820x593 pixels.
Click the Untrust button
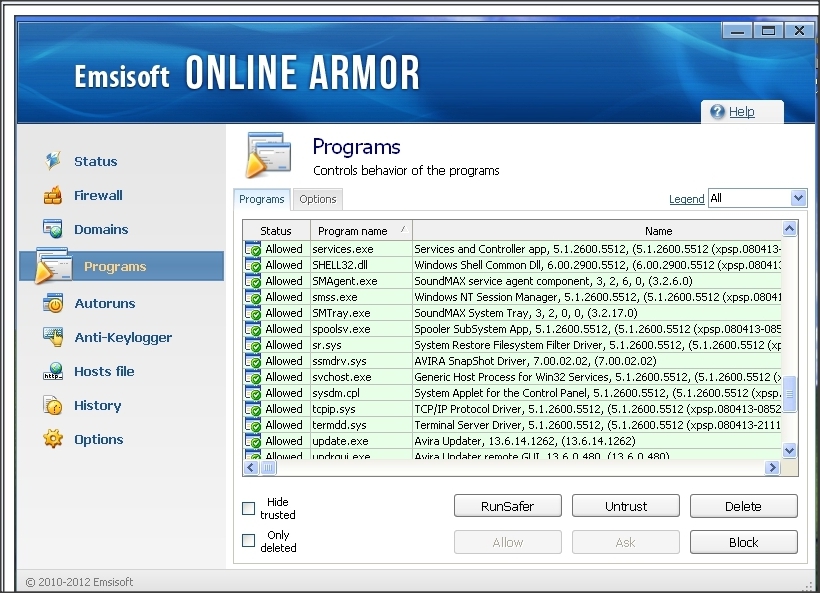click(625, 506)
